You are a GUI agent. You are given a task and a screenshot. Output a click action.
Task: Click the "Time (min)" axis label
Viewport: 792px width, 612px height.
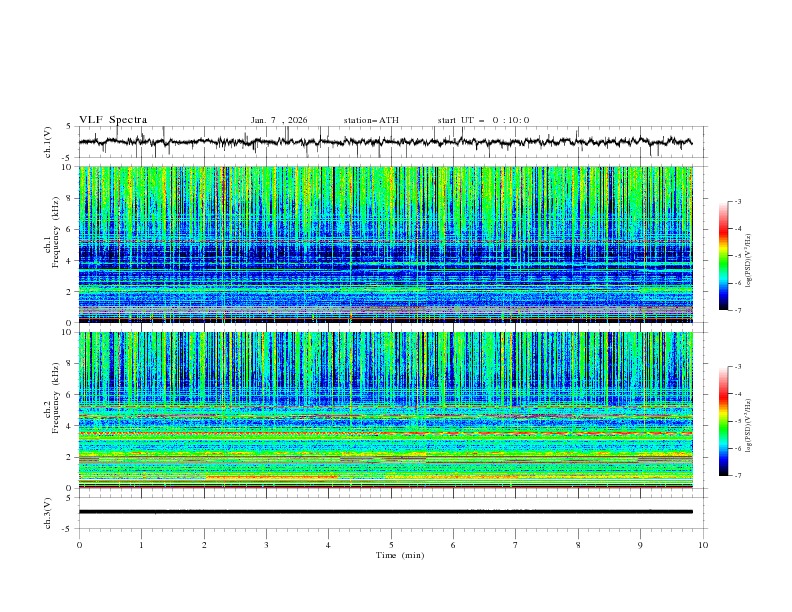pos(400,555)
